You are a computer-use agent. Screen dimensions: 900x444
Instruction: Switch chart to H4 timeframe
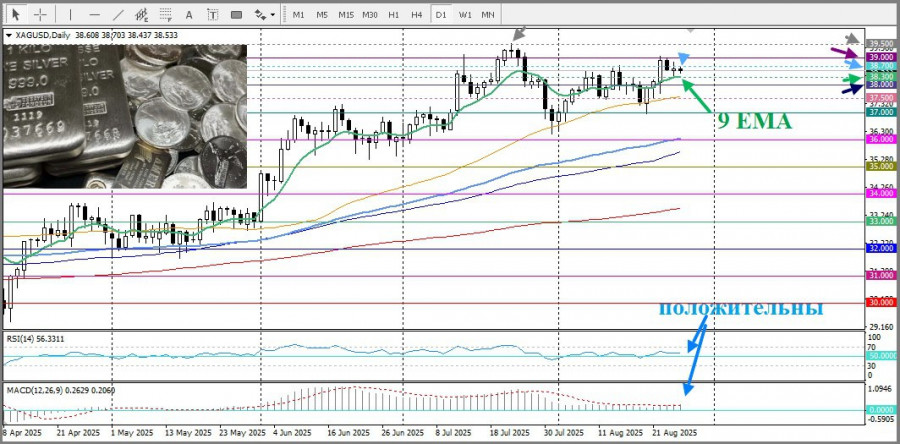pyautogui.click(x=417, y=14)
